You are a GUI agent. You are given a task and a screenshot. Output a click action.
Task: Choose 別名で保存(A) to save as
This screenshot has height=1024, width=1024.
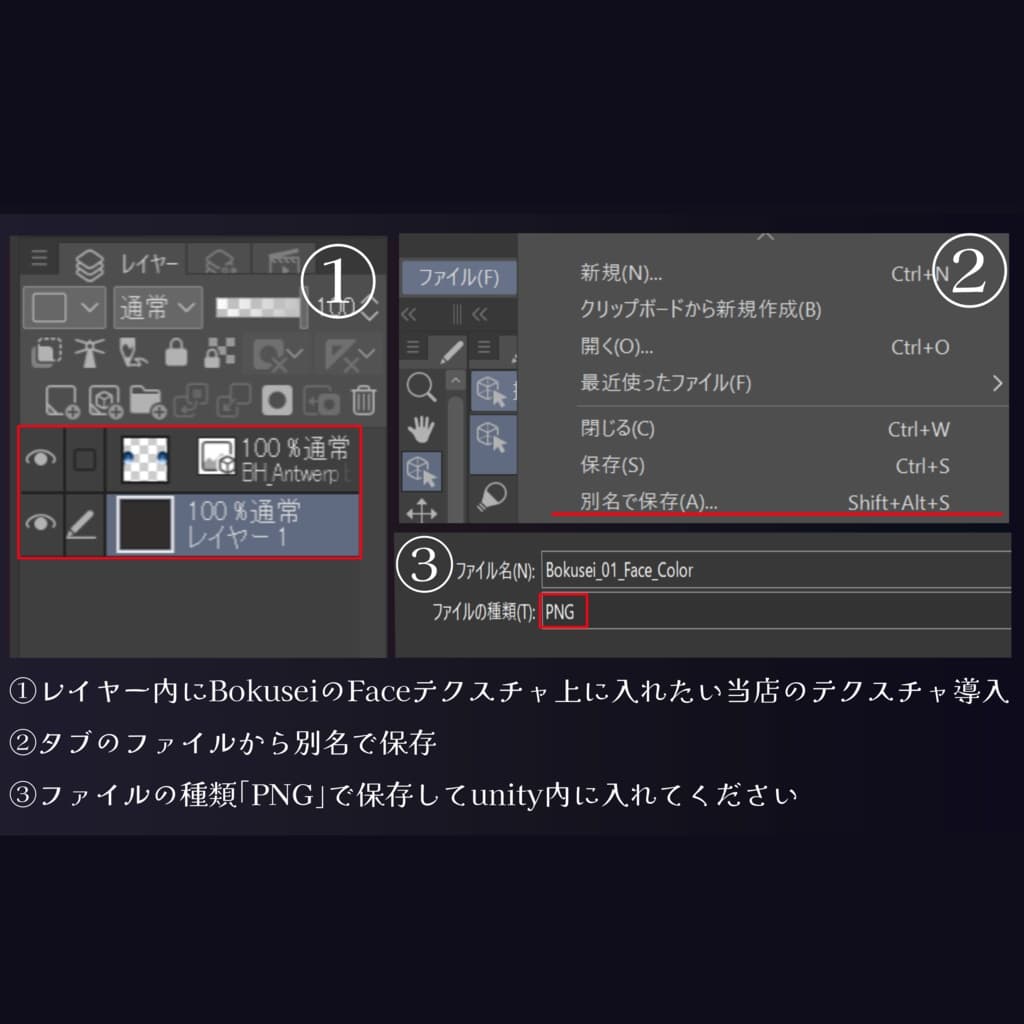(650, 503)
